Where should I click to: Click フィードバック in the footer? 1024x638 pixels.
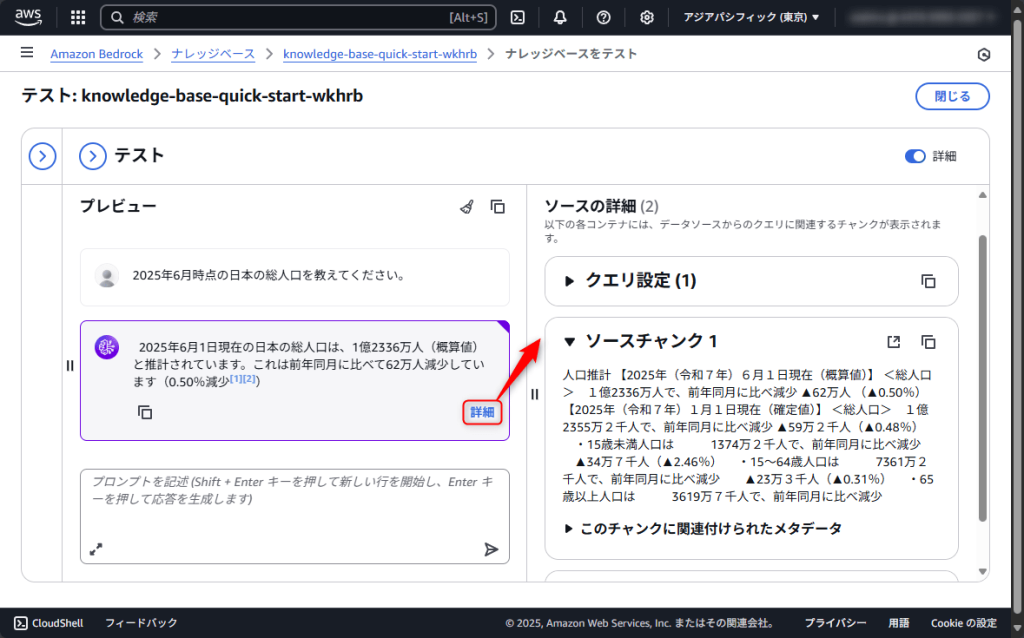tap(141, 623)
